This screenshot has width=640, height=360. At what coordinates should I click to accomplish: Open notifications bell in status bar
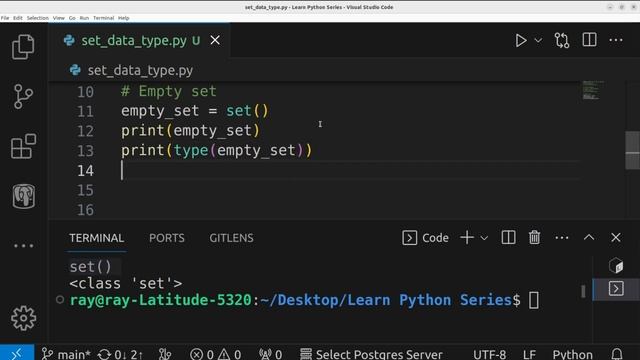point(617,354)
